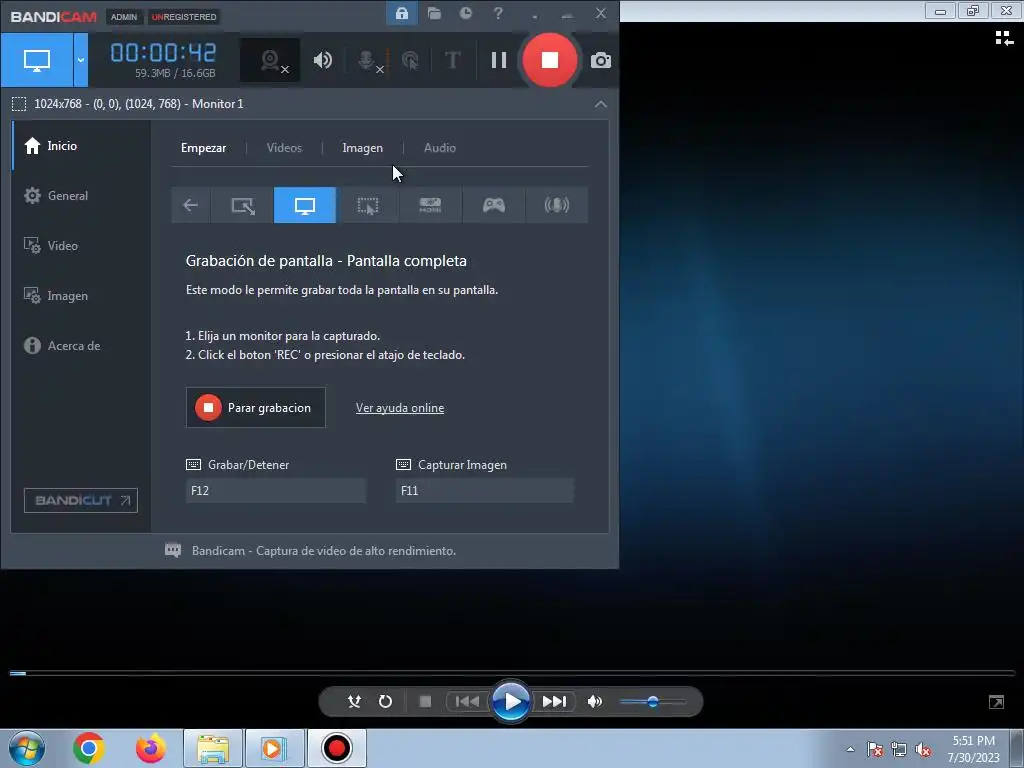Image resolution: width=1024 pixels, height=768 pixels.
Task: Select fullscreen recording mode icon
Action: pos(305,205)
